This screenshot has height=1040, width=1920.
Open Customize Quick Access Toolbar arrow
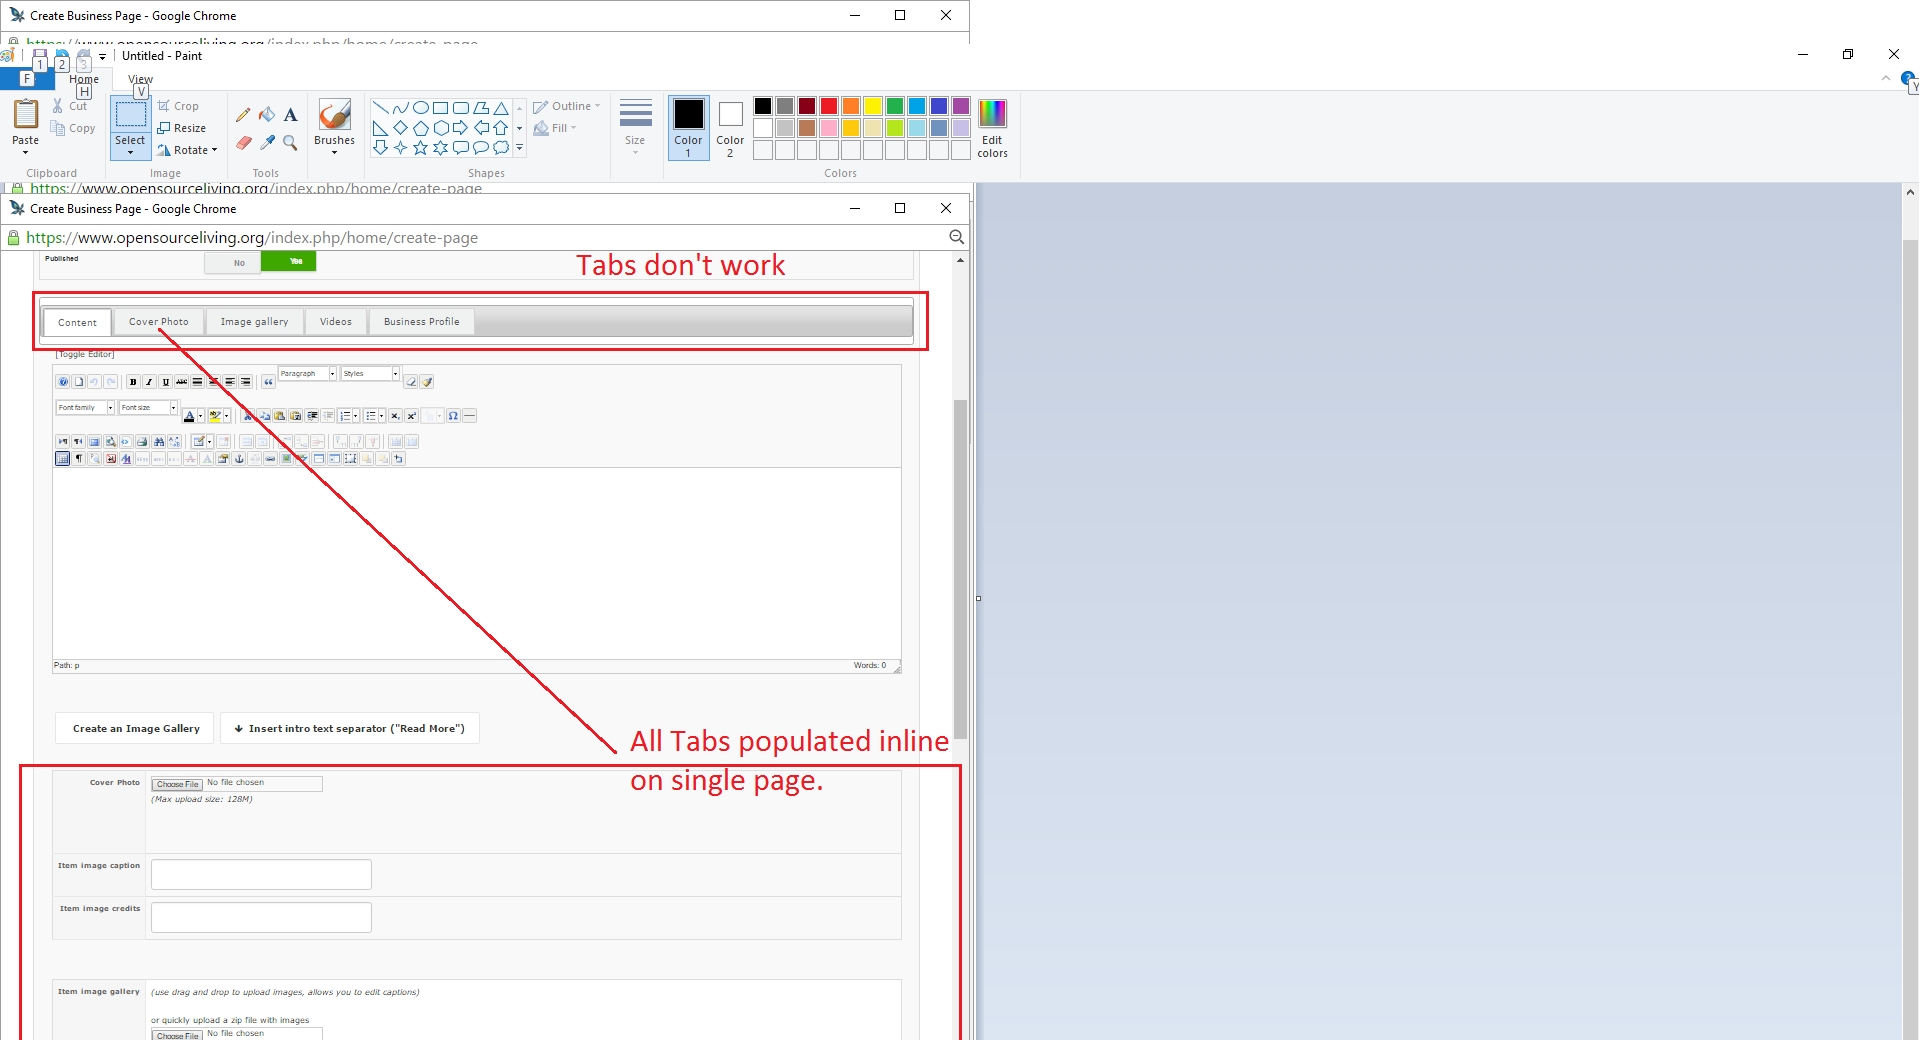tap(102, 57)
